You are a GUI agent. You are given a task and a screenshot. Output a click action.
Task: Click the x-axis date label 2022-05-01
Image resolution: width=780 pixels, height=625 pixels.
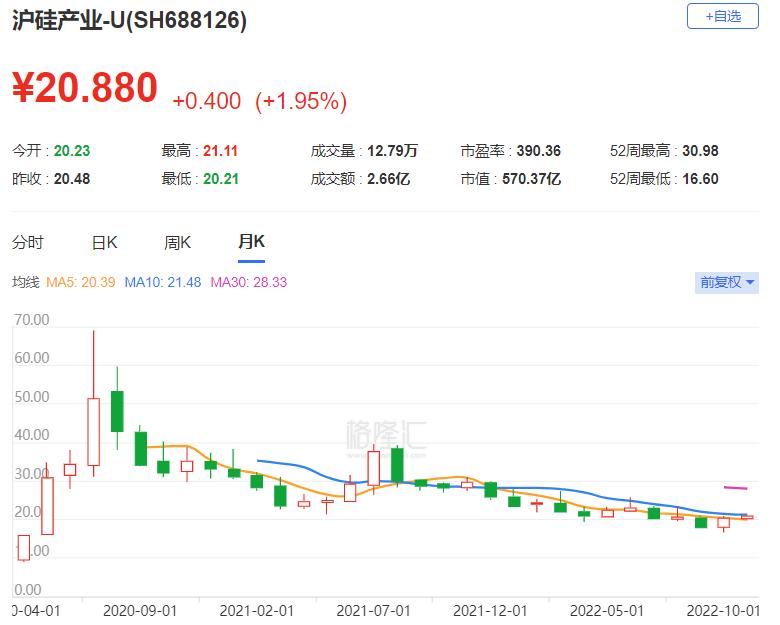tap(607, 611)
